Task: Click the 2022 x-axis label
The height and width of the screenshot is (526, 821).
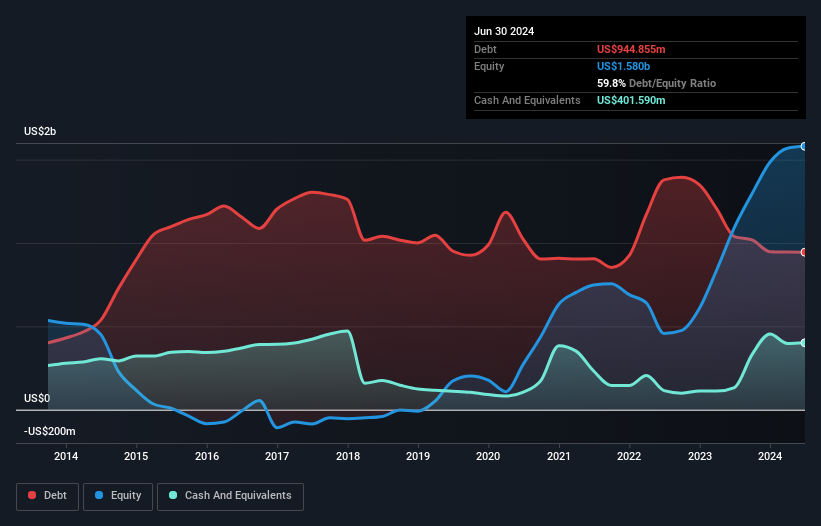Action: (x=629, y=456)
